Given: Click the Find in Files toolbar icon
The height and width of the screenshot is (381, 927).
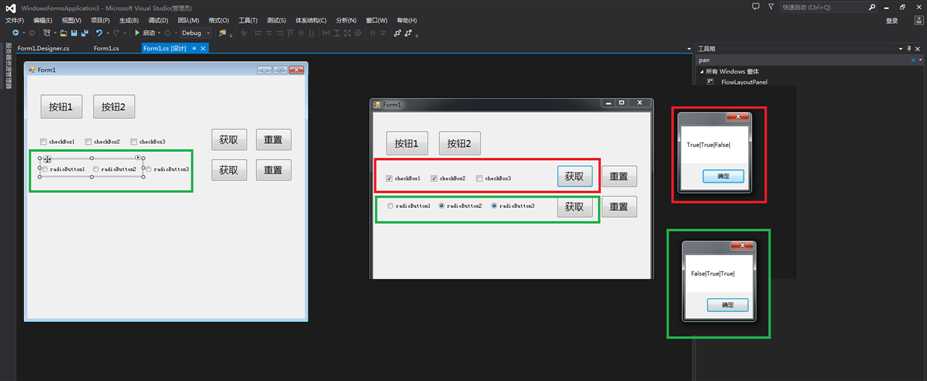Looking at the screenshot, I should (x=222, y=33).
